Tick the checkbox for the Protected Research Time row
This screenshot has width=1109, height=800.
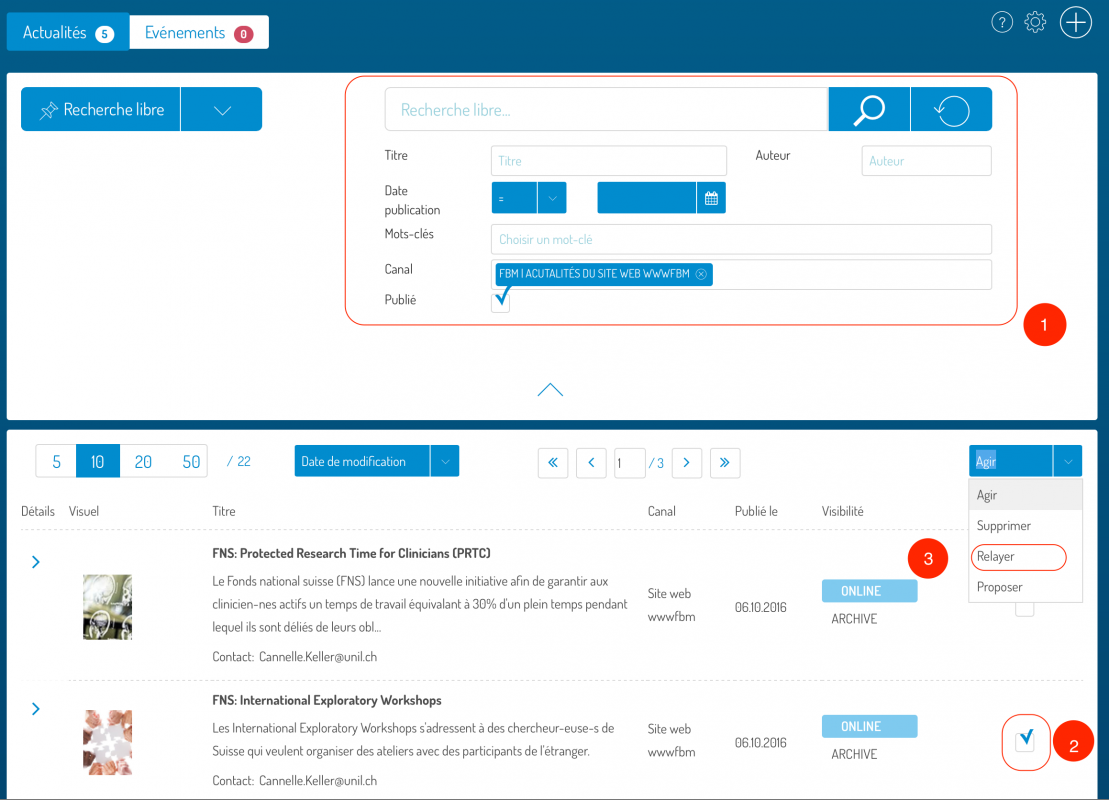coord(1025,608)
